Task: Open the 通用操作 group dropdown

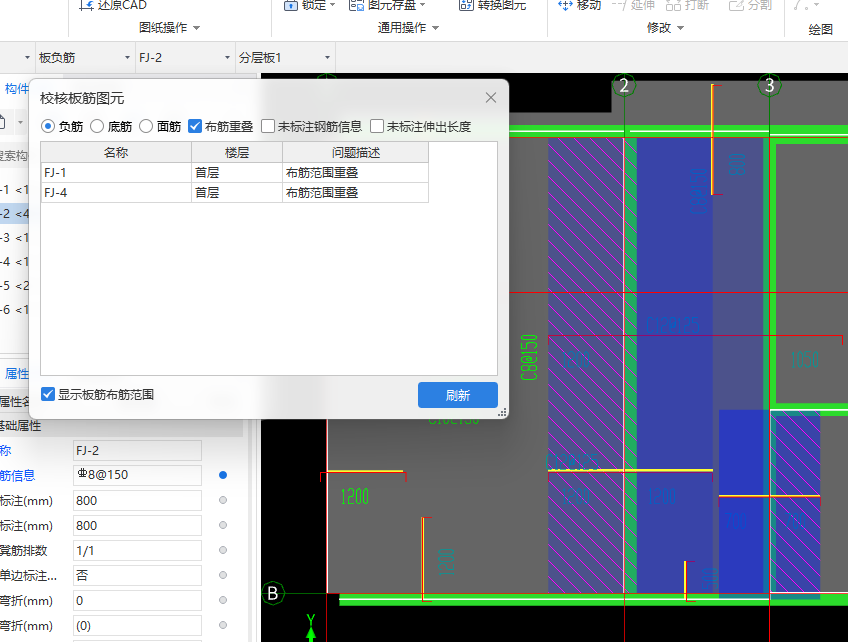Action: point(435,28)
